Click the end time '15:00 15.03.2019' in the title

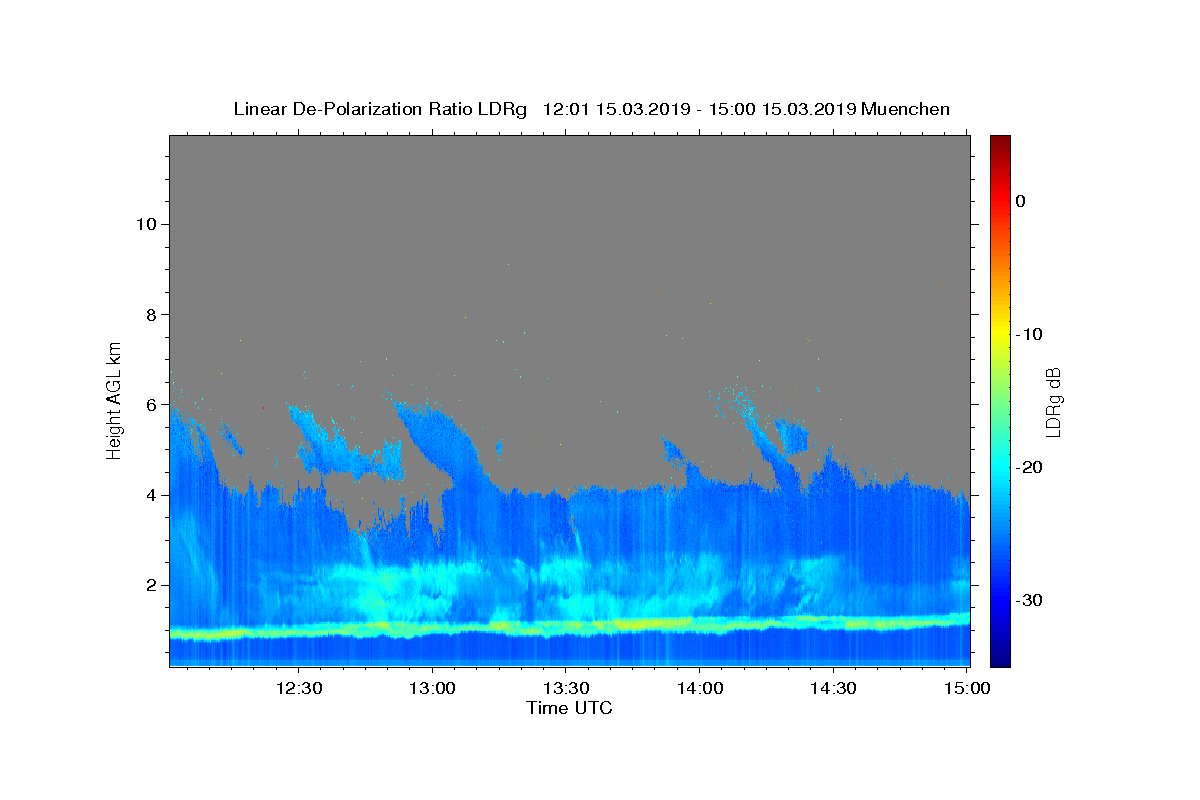(782, 109)
